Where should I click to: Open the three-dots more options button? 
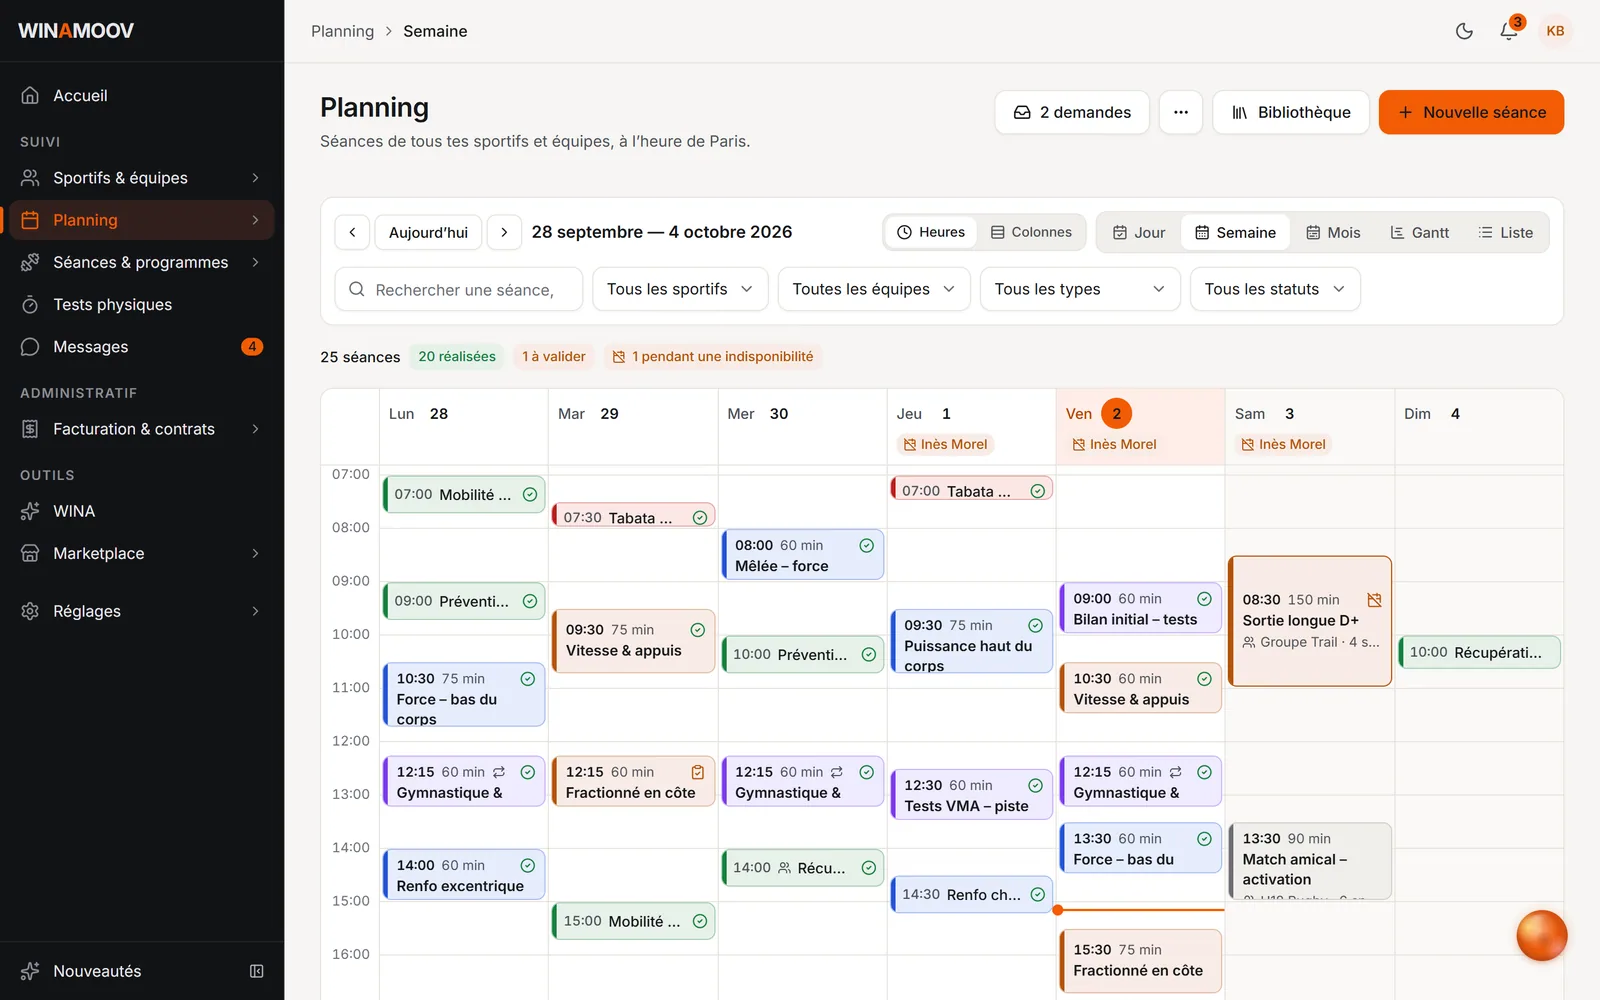pos(1181,112)
